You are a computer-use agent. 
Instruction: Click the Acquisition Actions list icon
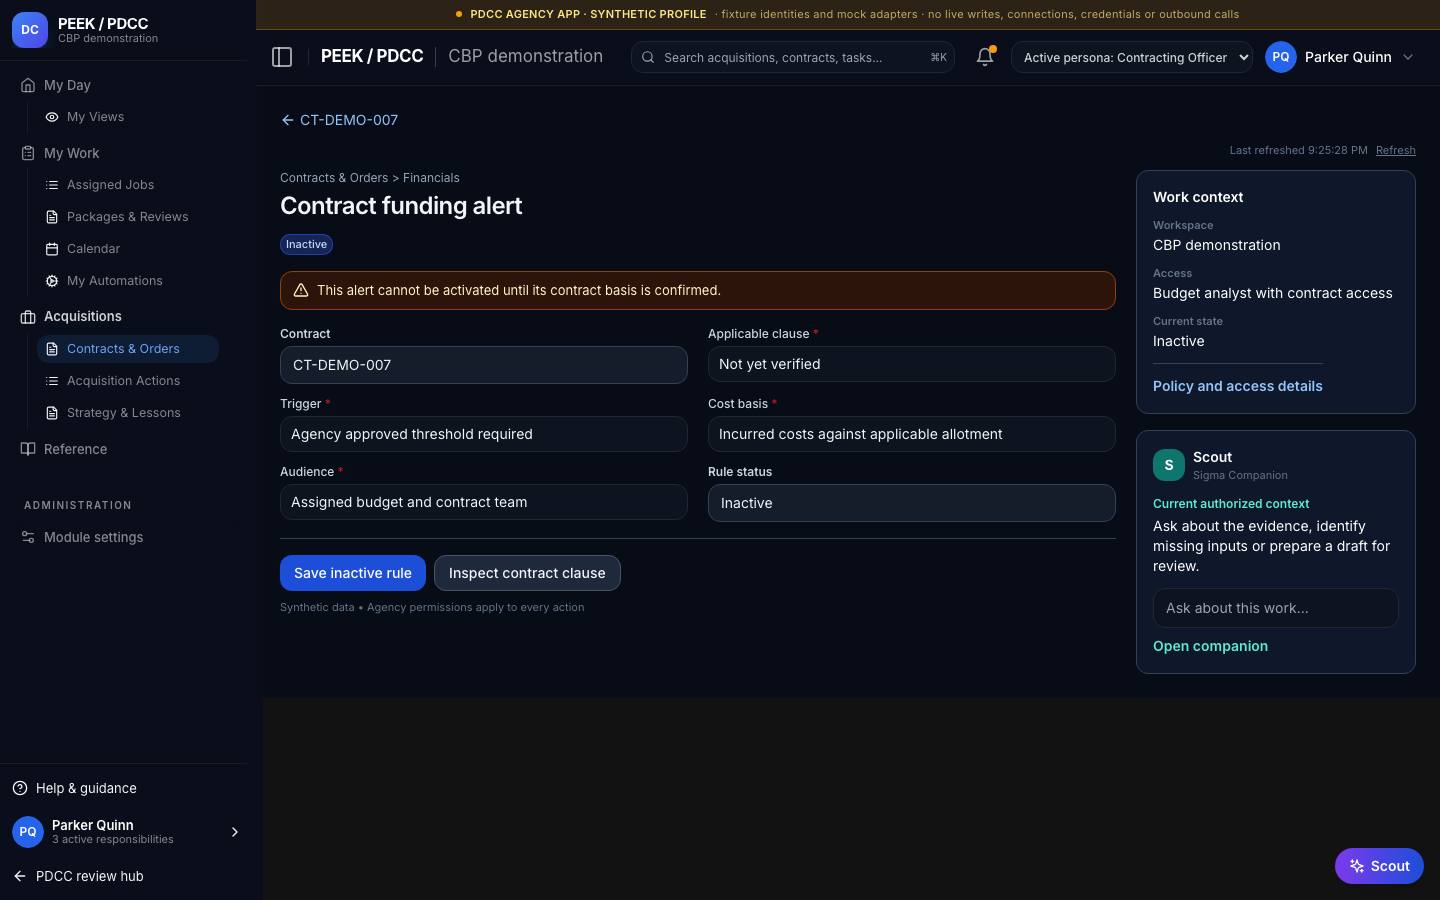tap(52, 381)
